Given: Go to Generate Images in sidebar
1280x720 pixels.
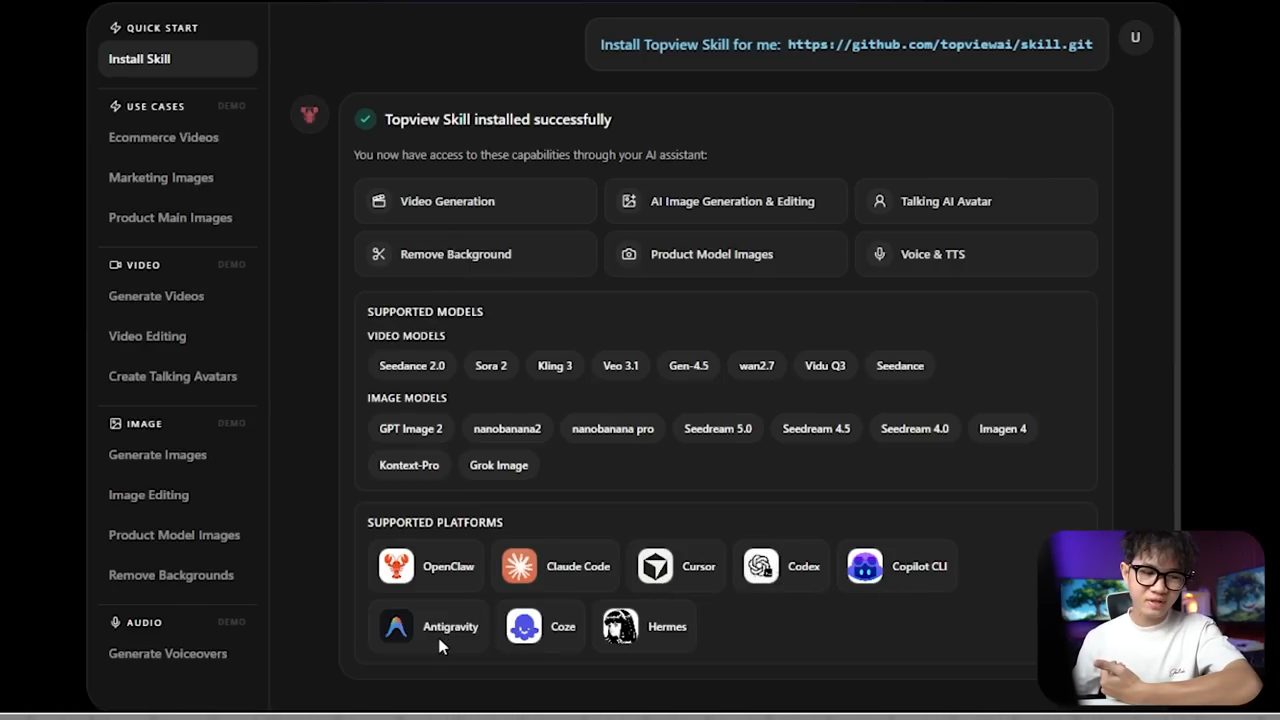Looking at the screenshot, I should pyautogui.click(x=158, y=455).
